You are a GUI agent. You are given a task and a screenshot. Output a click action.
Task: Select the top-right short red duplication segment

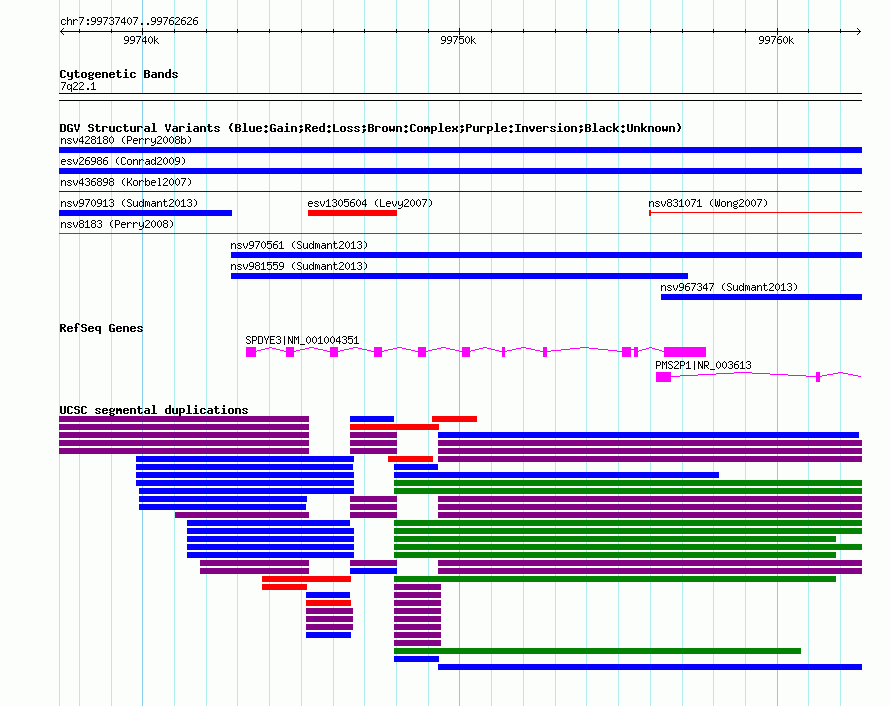coord(454,419)
